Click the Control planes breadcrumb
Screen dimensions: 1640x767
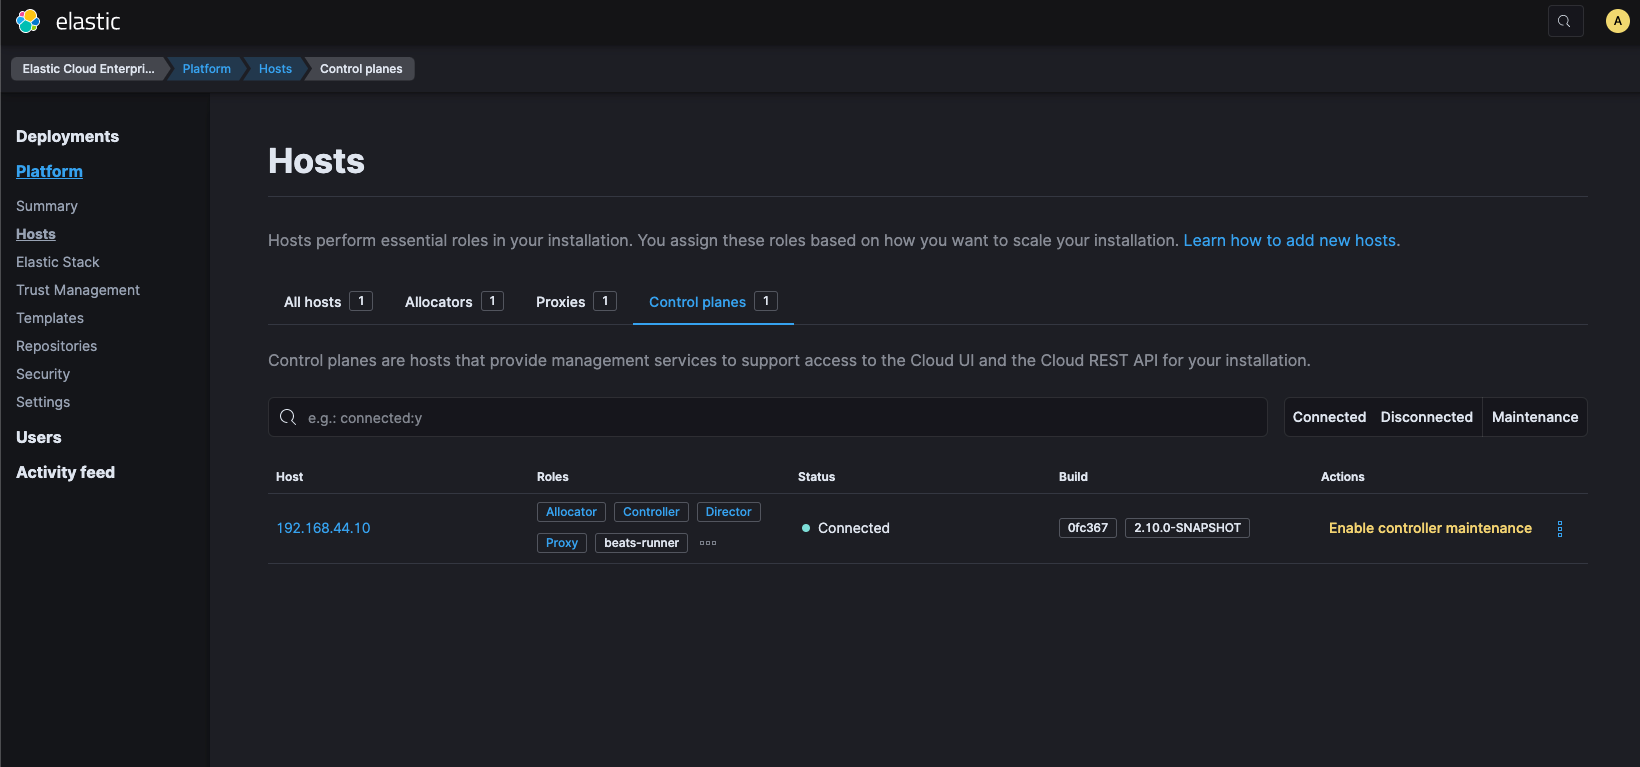pos(361,69)
